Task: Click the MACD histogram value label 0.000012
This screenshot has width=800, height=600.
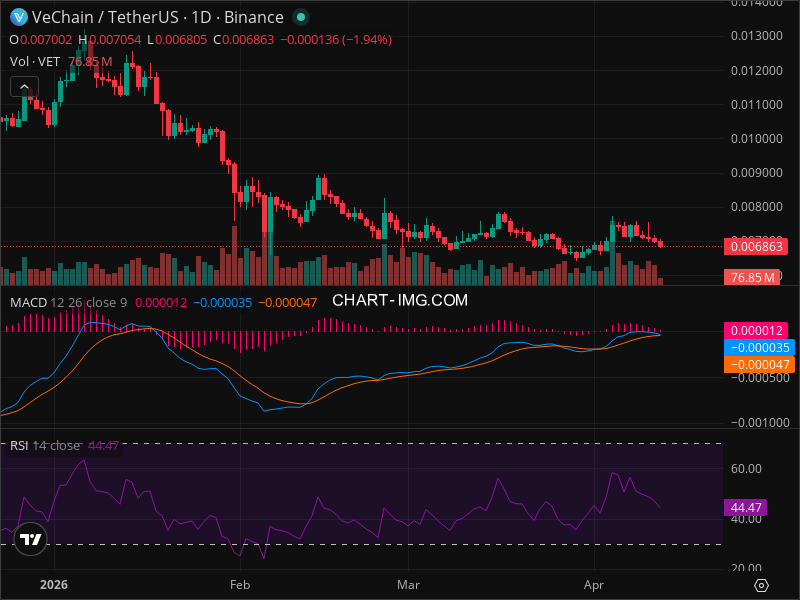Action: coord(756,331)
